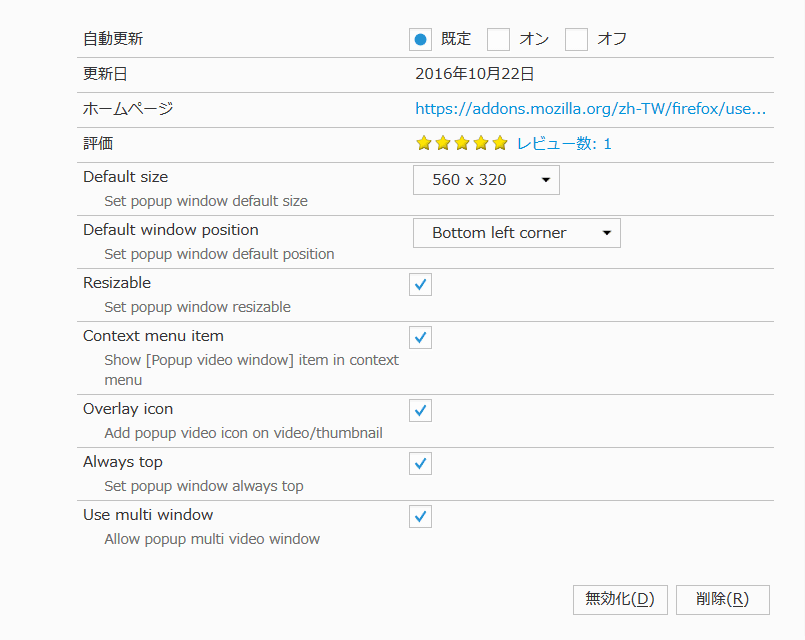Select the オフ auto-update radio button
This screenshot has width=805, height=640.
point(576,40)
